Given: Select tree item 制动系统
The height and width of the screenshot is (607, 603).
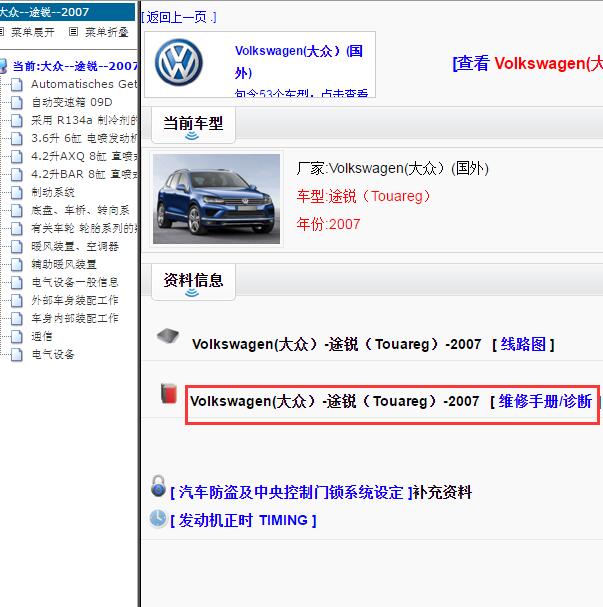Looking at the screenshot, I should pos(53,192).
